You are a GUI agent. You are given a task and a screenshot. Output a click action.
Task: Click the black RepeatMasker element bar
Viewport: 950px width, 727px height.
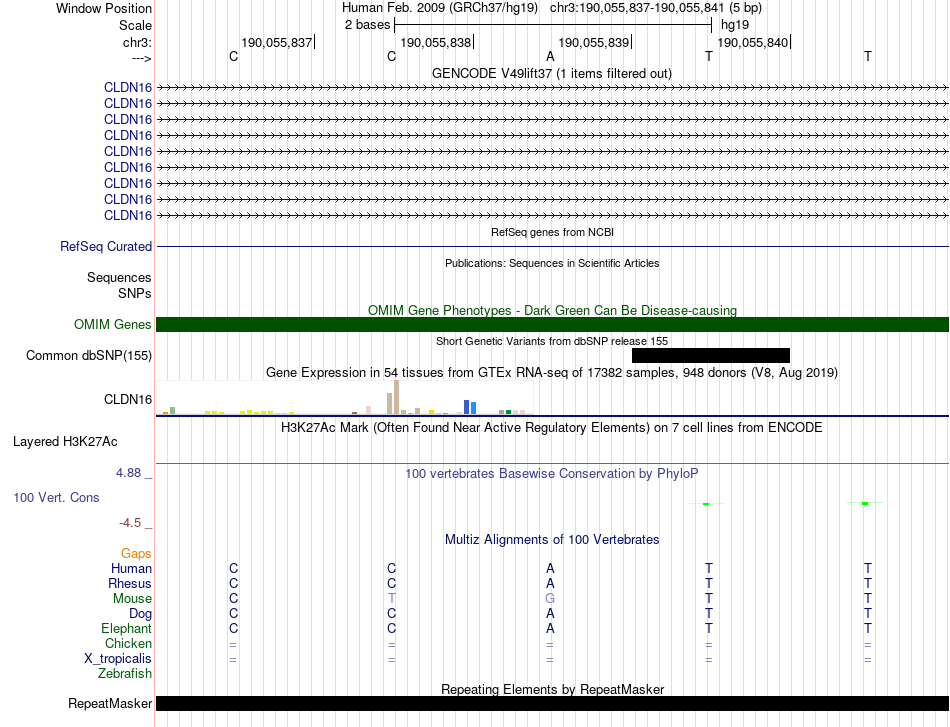552,703
